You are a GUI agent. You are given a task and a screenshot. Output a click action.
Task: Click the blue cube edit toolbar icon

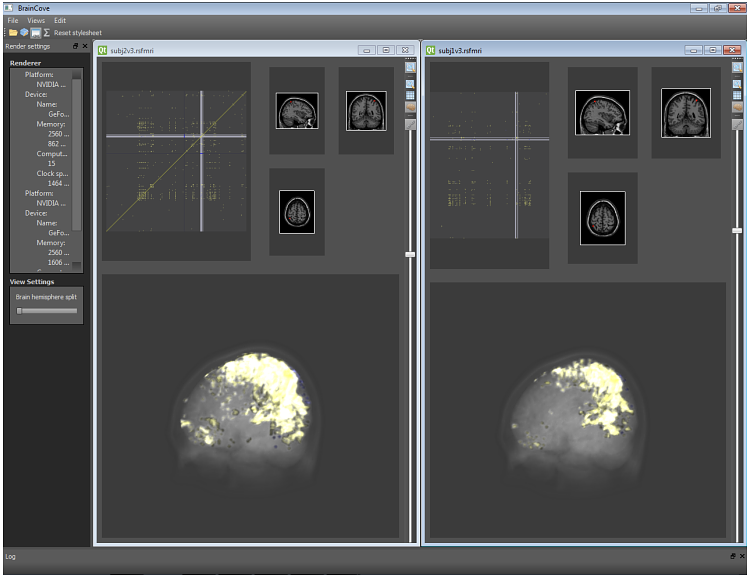[x=24, y=33]
